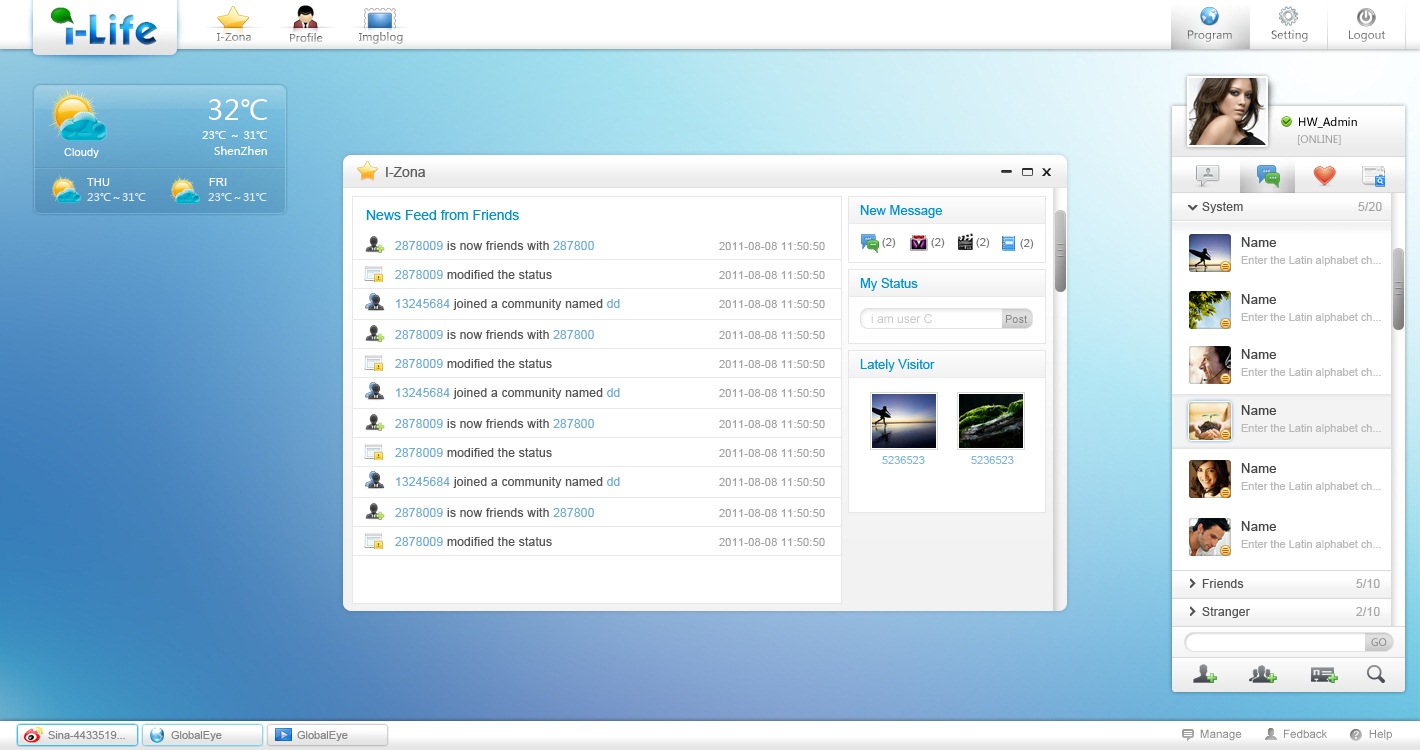Click the 5/20 count beside System
This screenshot has width=1420, height=750.
pos(1370,207)
